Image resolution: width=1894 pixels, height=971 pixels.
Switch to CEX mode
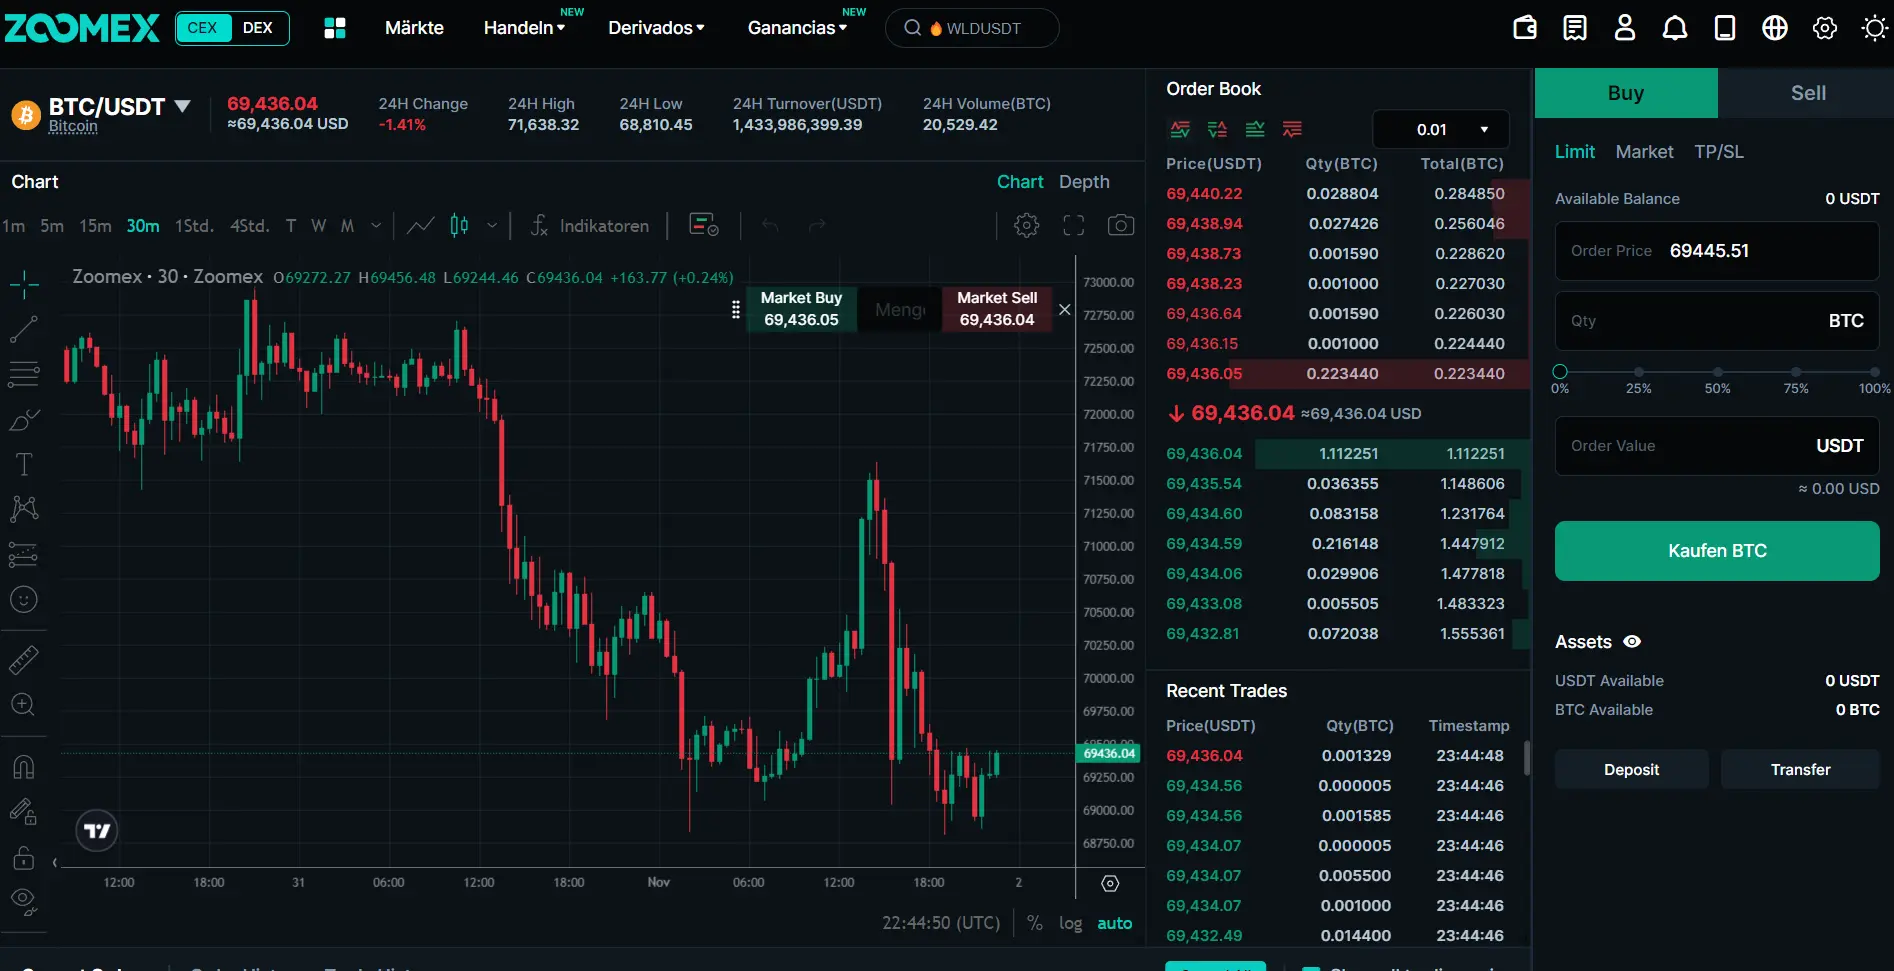(203, 28)
